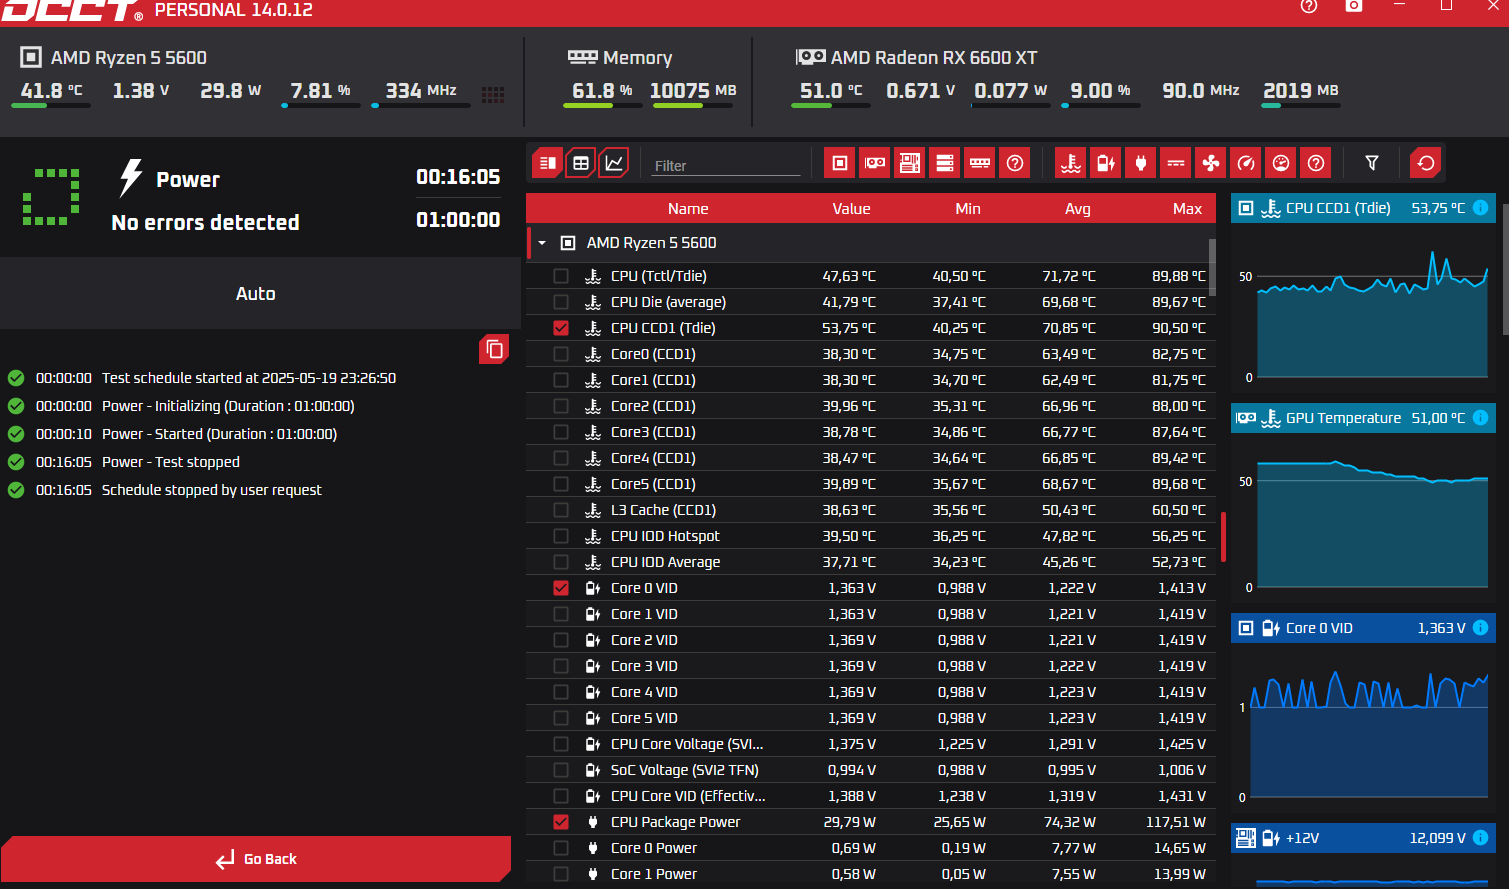Viewport: 1509px width, 889px height.
Task: Click the CPU Core VID (Effectiv... row name
Action: coord(688,796)
